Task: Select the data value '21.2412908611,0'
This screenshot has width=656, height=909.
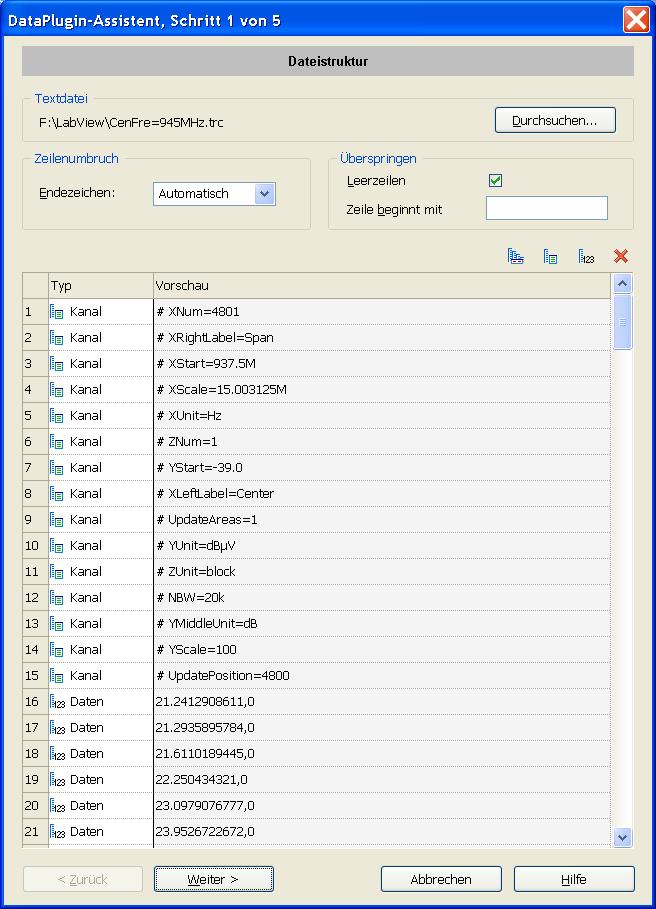Action: (205, 702)
